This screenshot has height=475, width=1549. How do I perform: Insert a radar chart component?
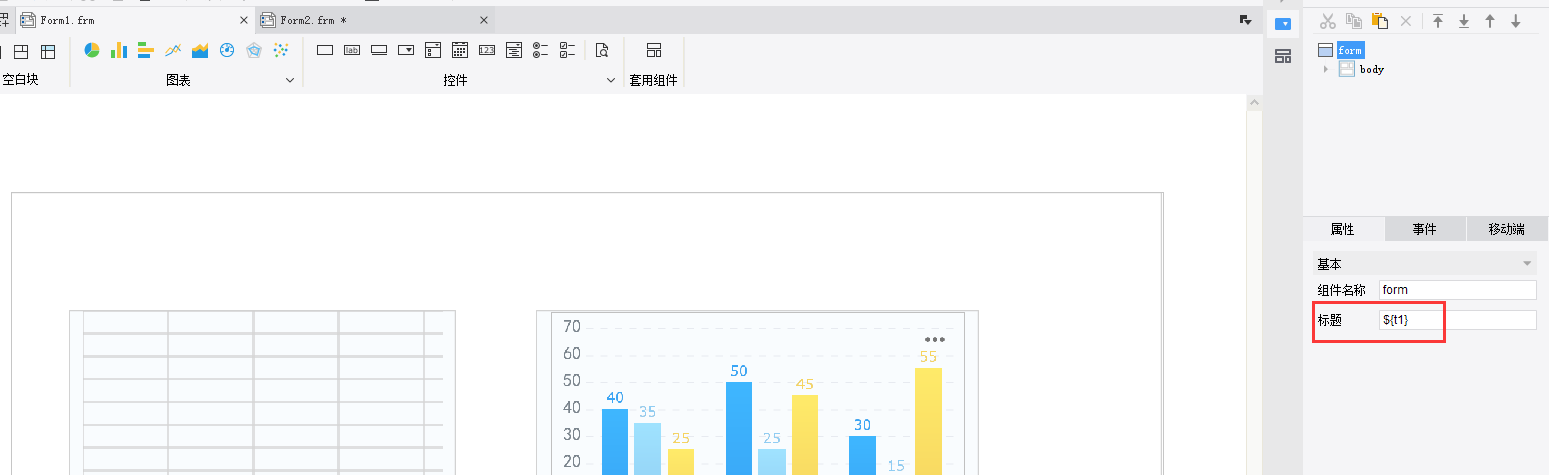point(254,50)
